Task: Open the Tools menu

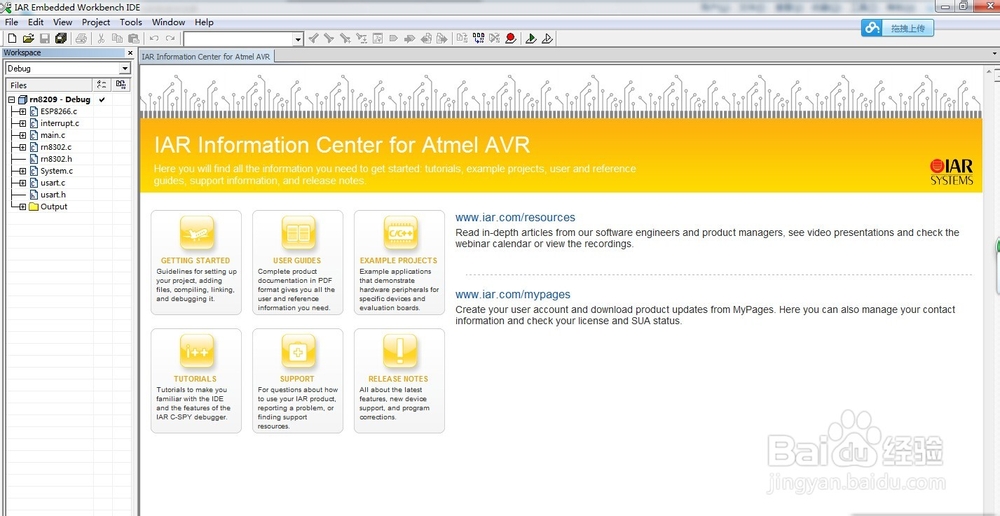Action: [x=131, y=22]
